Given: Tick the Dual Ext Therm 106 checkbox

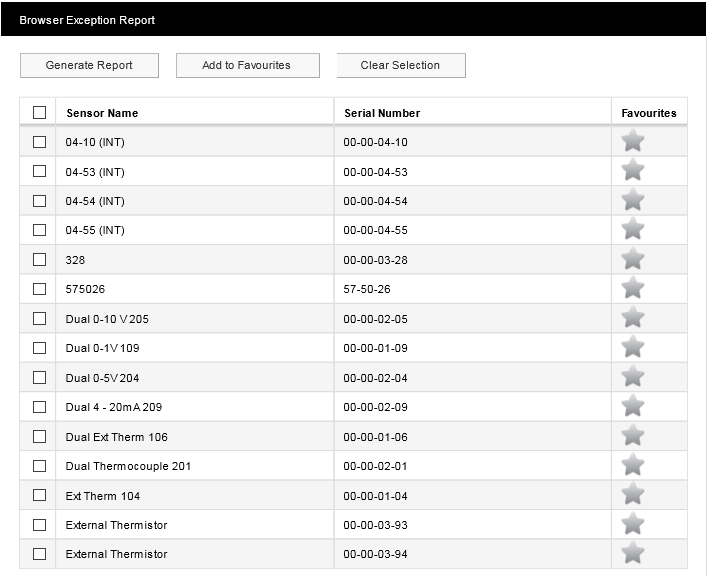Looking at the screenshot, I should pyautogui.click(x=39, y=436).
